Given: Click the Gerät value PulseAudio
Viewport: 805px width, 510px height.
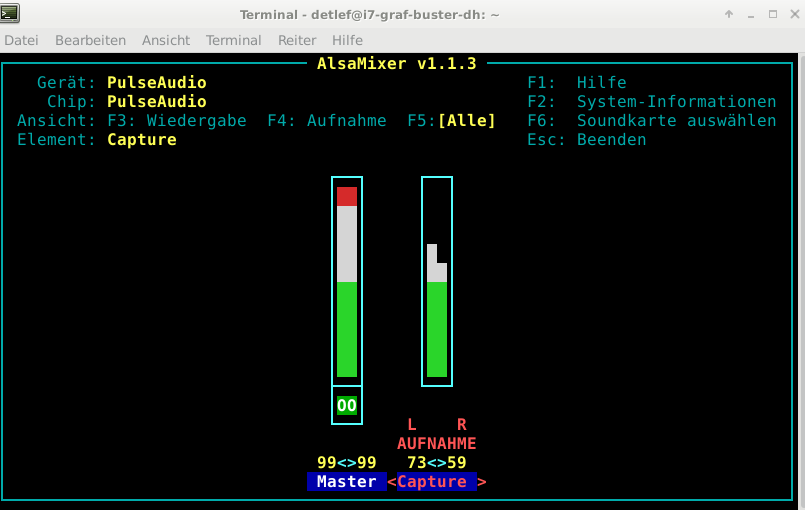Looking at the screenshot, I should [157, 83].
